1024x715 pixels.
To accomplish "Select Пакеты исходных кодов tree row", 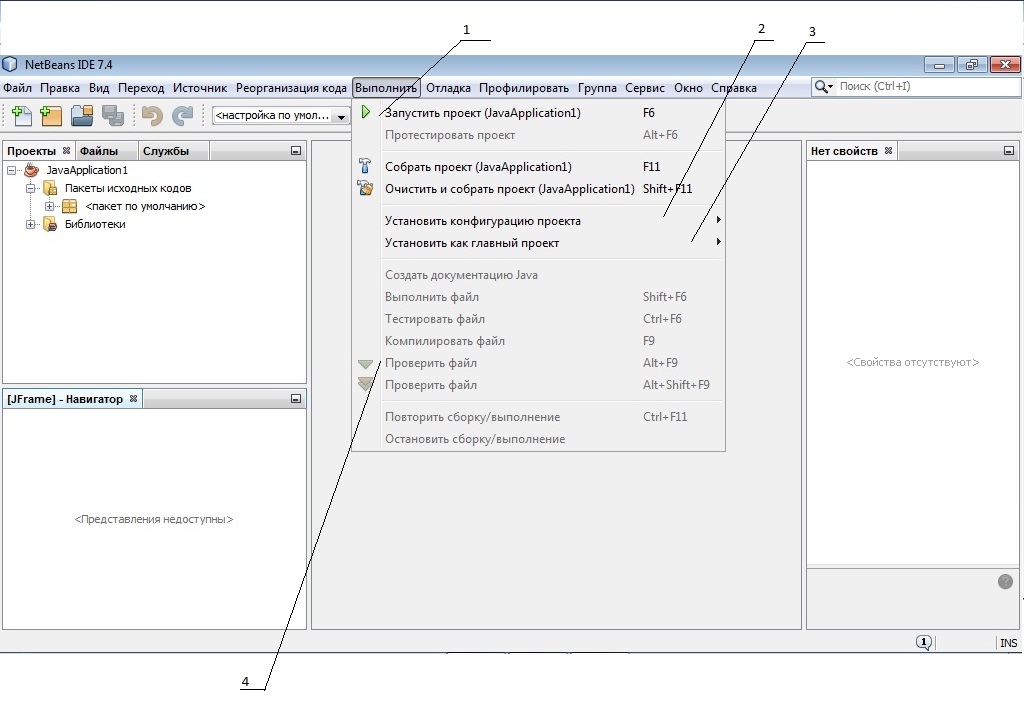I will [128, 188].
